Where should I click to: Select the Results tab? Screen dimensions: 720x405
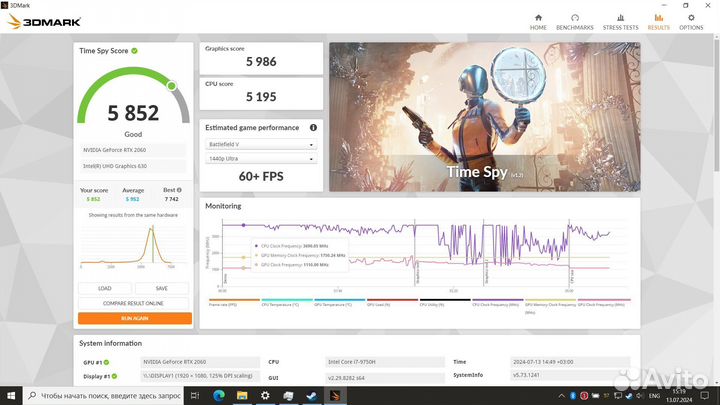coord(658,22)
